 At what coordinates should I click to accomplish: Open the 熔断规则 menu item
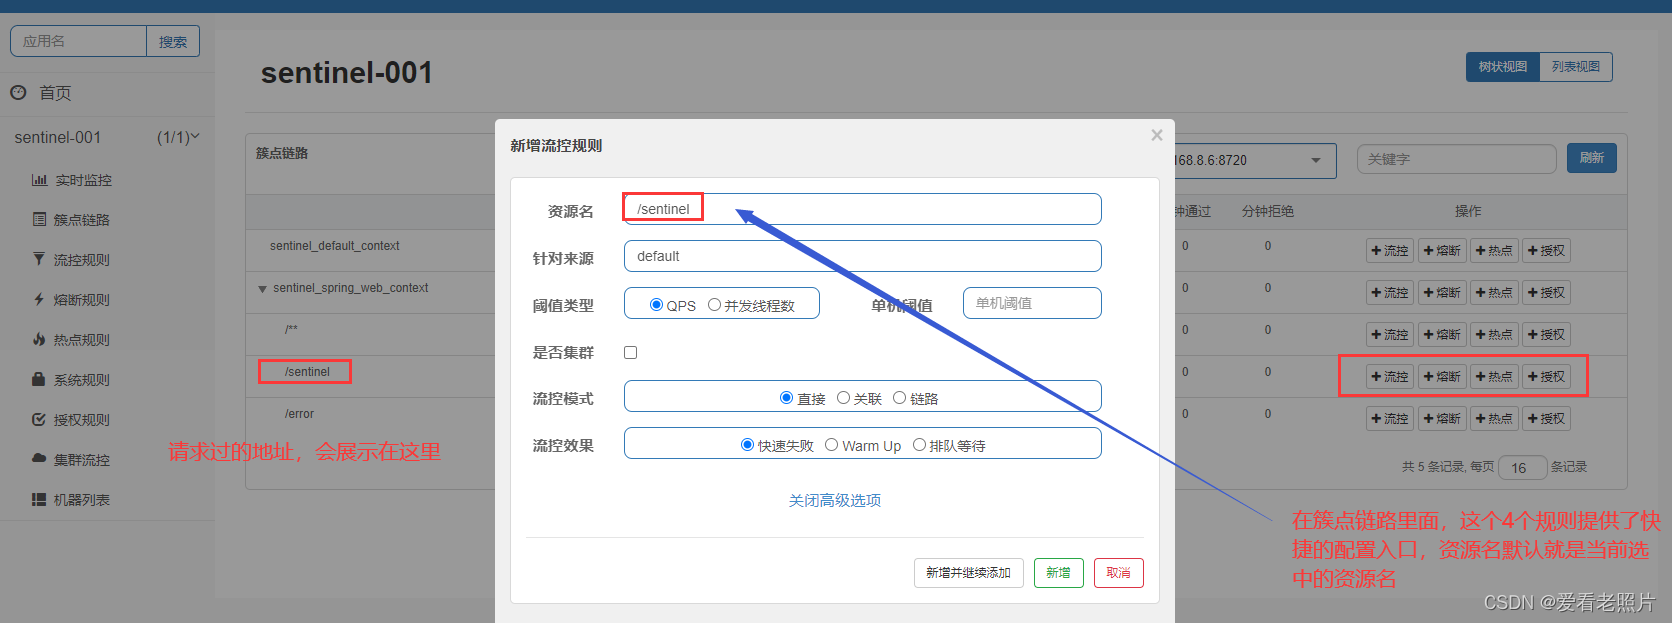click(x=81, y=300)
